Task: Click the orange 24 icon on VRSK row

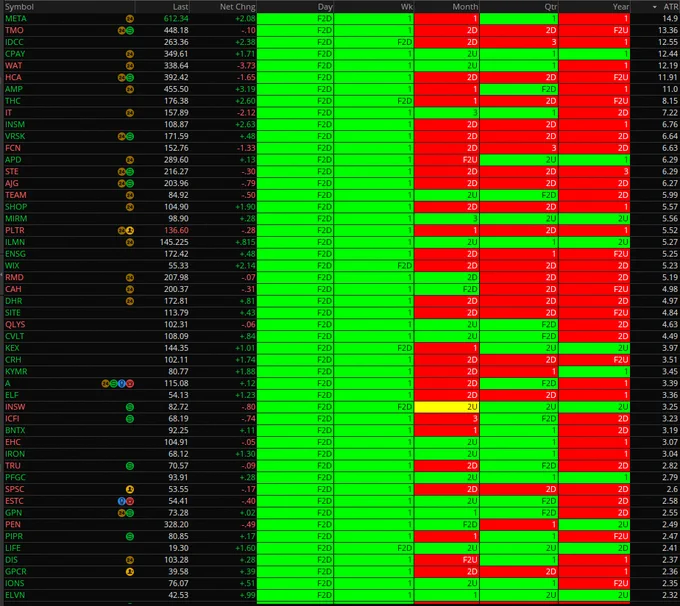Action: click(122, 136)
